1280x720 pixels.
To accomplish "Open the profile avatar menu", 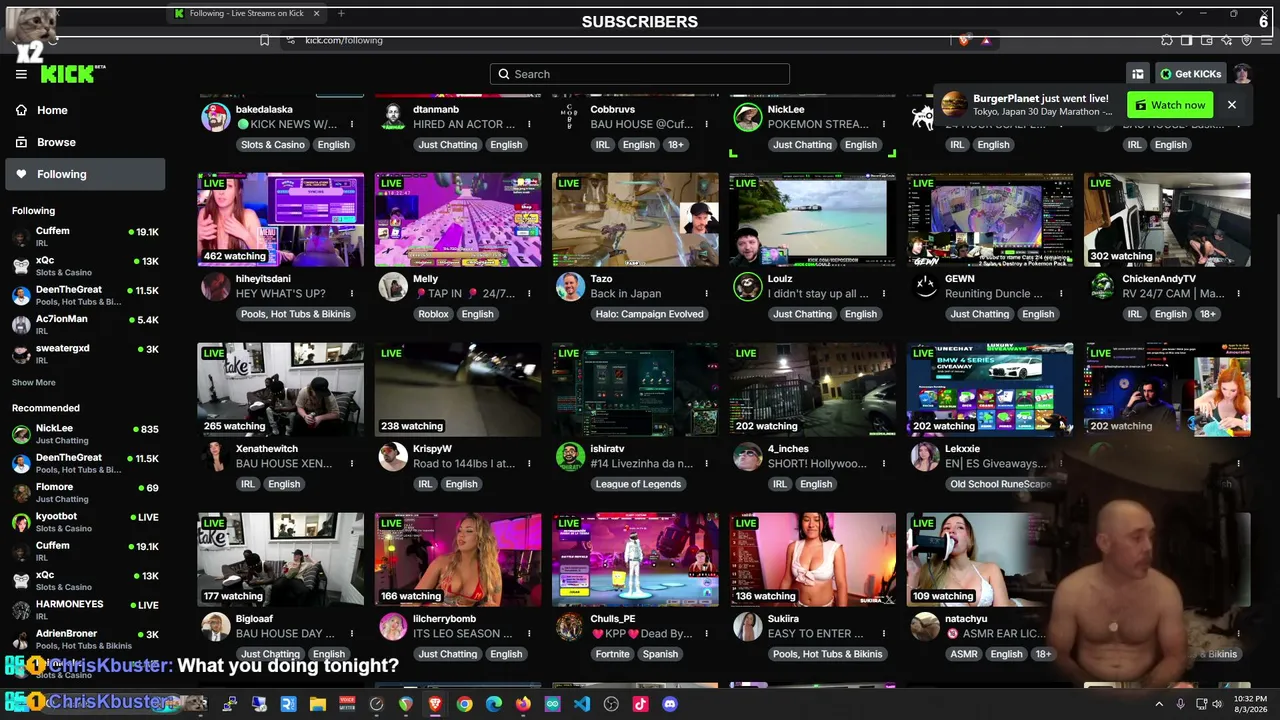I will click(x=1242, y=74).
